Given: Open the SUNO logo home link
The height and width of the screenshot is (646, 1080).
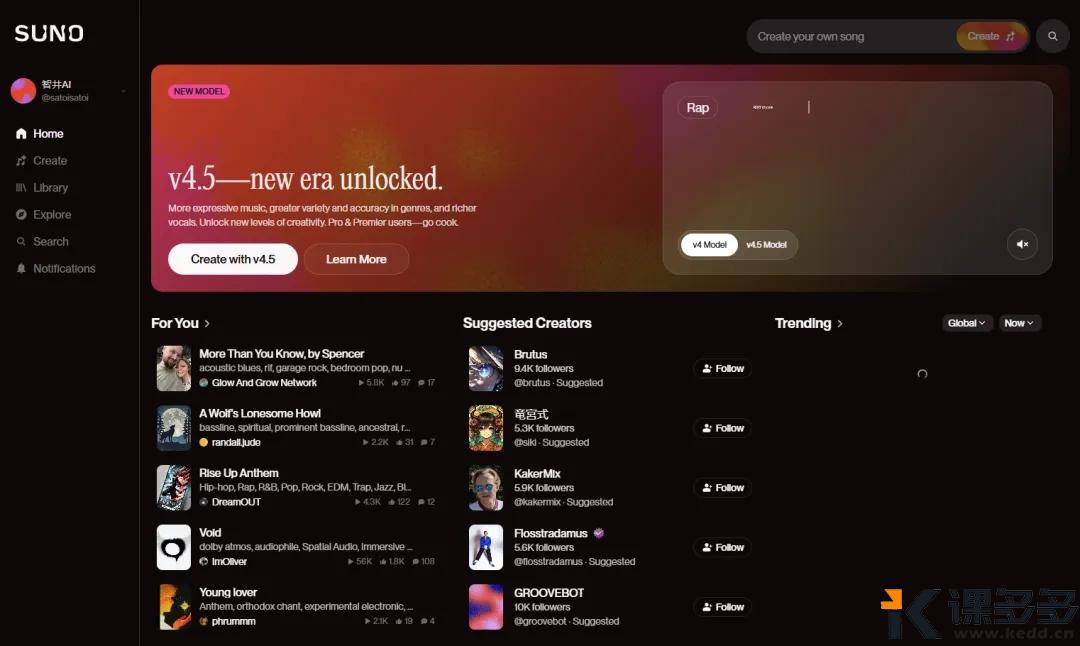Looking at the screenshot, I should pyautogui.click(x=49, y=33).
